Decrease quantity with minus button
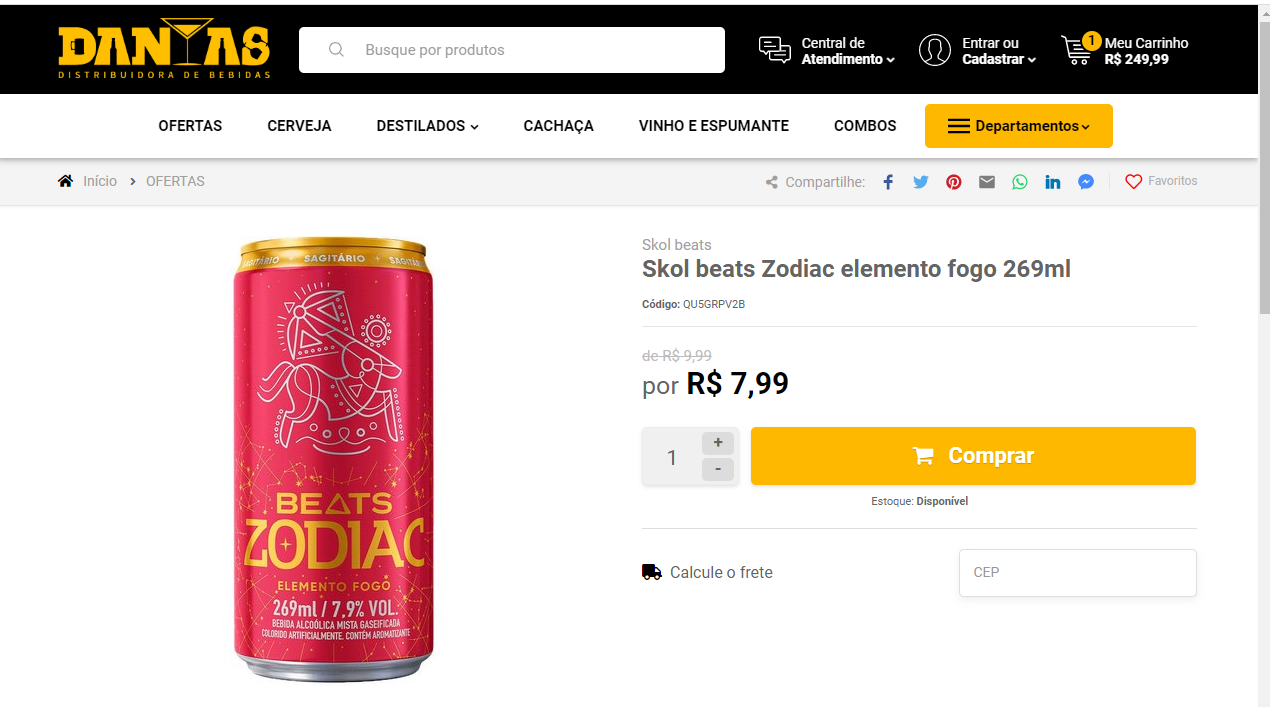Viewport: 1270px width, 707px height. click(718, 469)
